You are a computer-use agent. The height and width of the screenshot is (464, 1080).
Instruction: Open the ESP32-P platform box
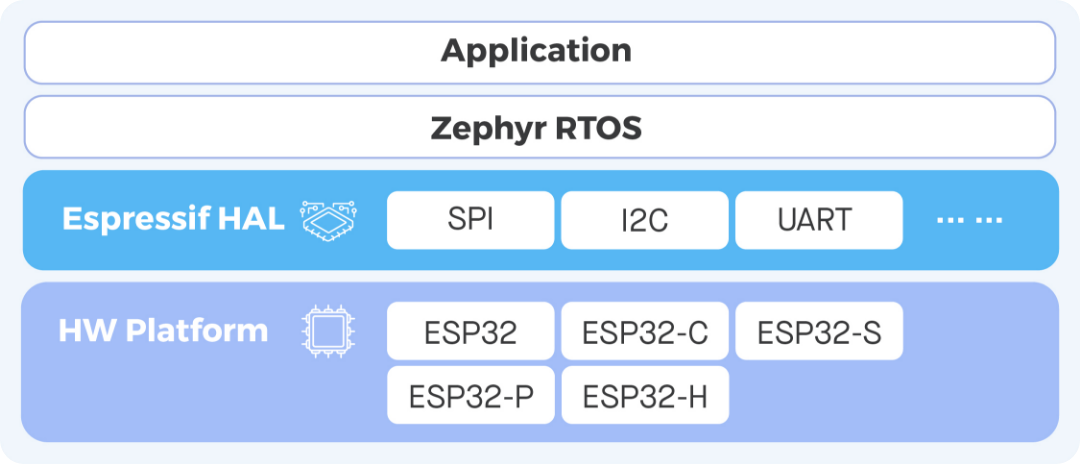470,395
